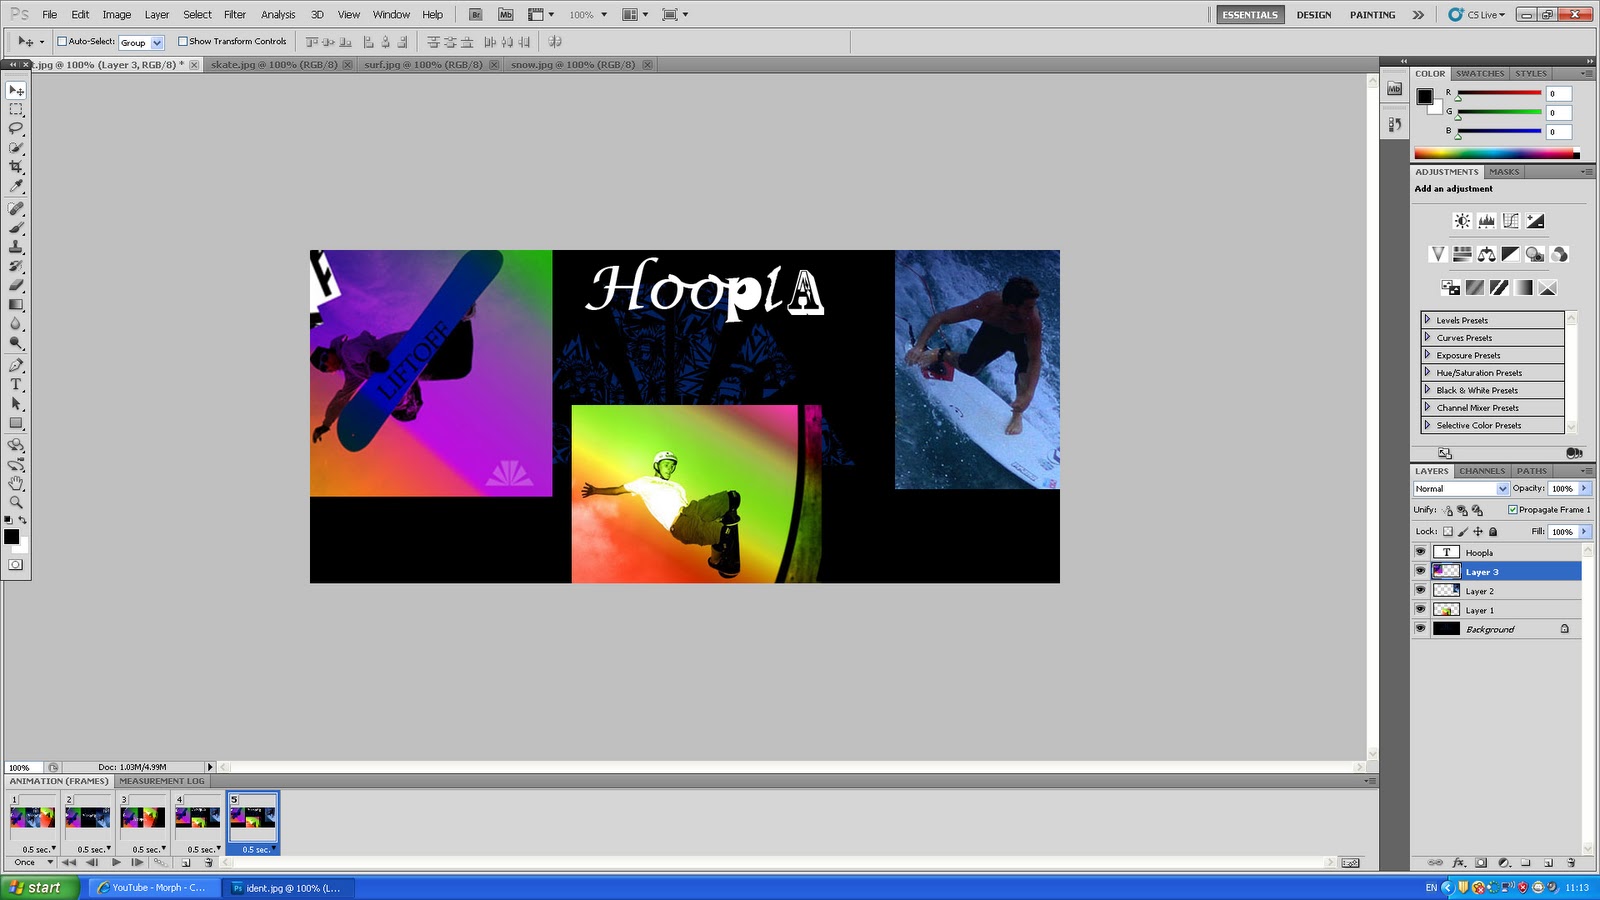Expand Black & White Presets list

[1427, 390]
